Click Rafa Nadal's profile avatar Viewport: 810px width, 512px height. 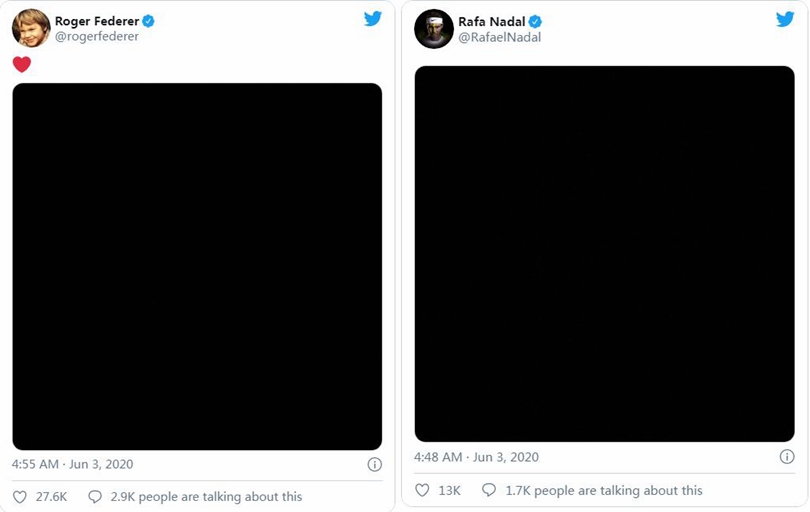(x=434, y=29)
